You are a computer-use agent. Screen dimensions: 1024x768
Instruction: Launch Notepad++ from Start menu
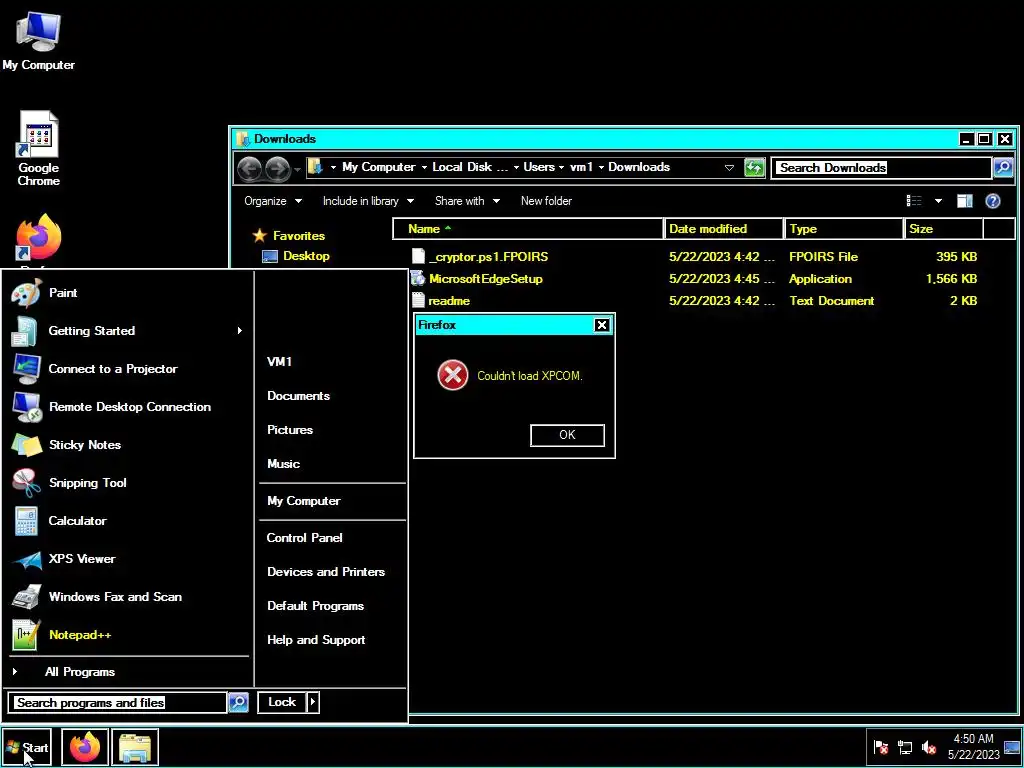pos(129,634)
